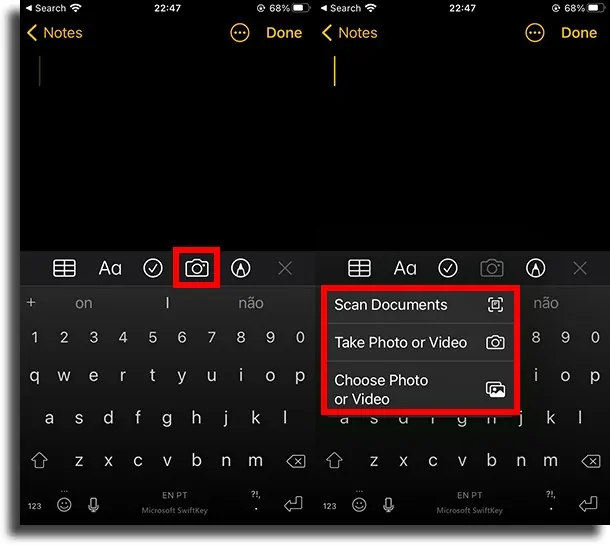
Task: Tap backspace key on right keyboard
Action: (x=591, y=461)
